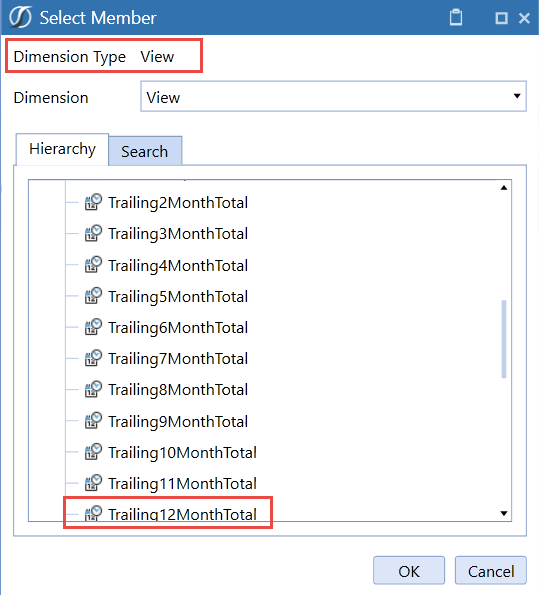Click the scroll up arrow of the hierarchy list
This screenshot has width=539, height=595.
(x=504, y=188)
